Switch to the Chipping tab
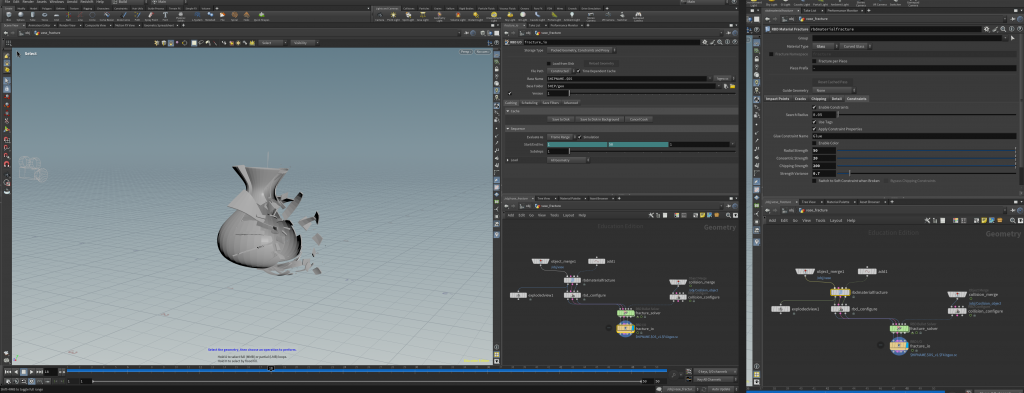1024x393 pixels. click(818, 99)
